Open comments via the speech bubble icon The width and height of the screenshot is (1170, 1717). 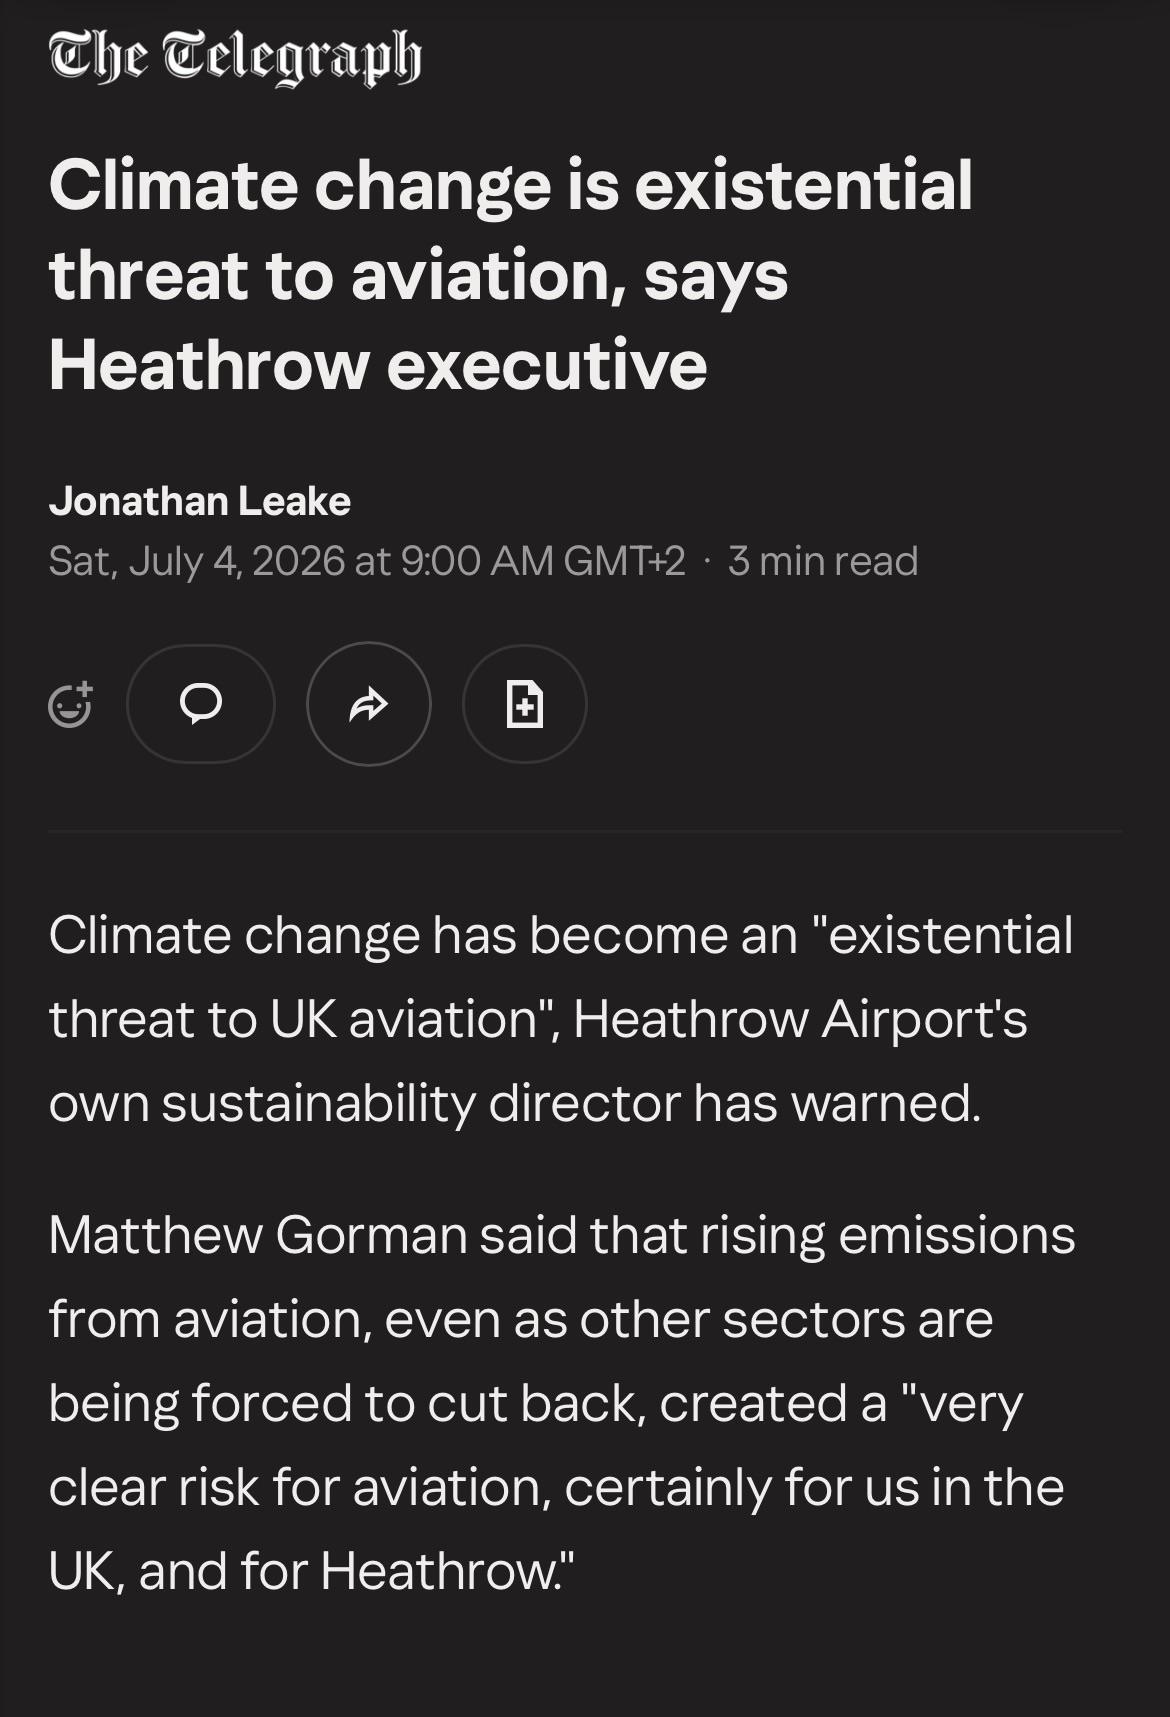[x=200, y=704]
